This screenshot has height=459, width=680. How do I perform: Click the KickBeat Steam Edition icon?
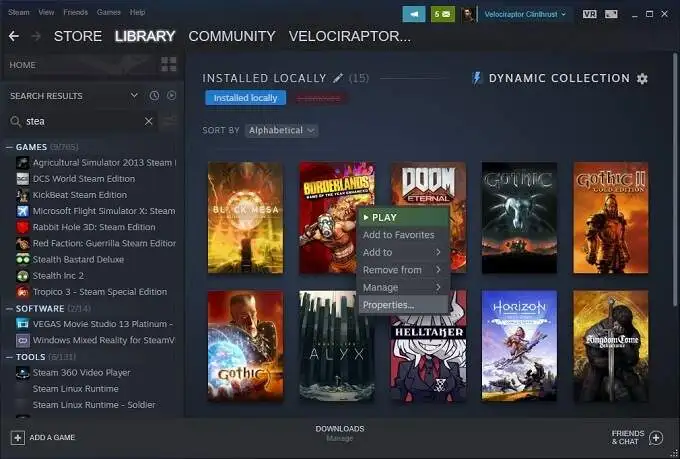23,195
